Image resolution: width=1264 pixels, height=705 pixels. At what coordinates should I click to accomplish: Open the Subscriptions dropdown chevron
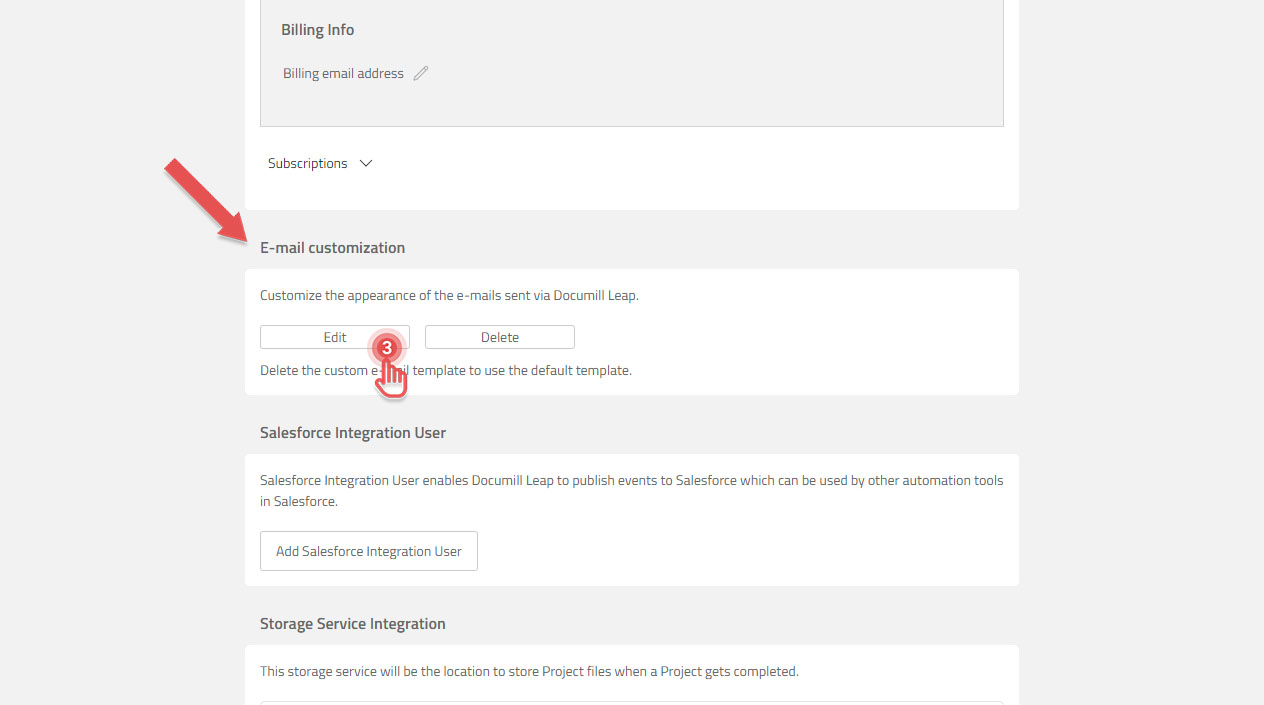click(x=365, y=162)
